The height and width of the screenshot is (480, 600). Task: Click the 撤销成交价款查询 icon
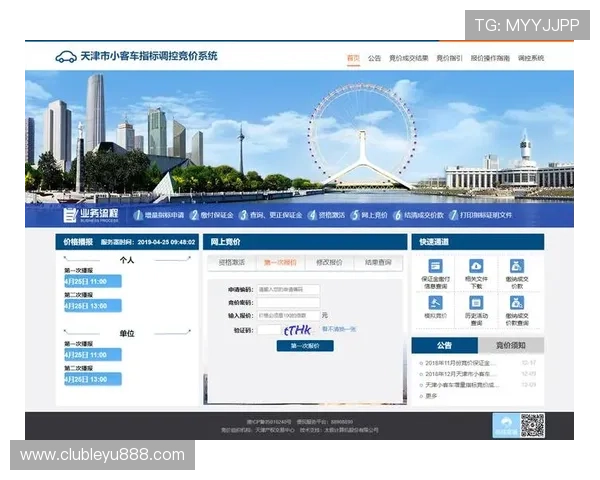coord(517,302)
